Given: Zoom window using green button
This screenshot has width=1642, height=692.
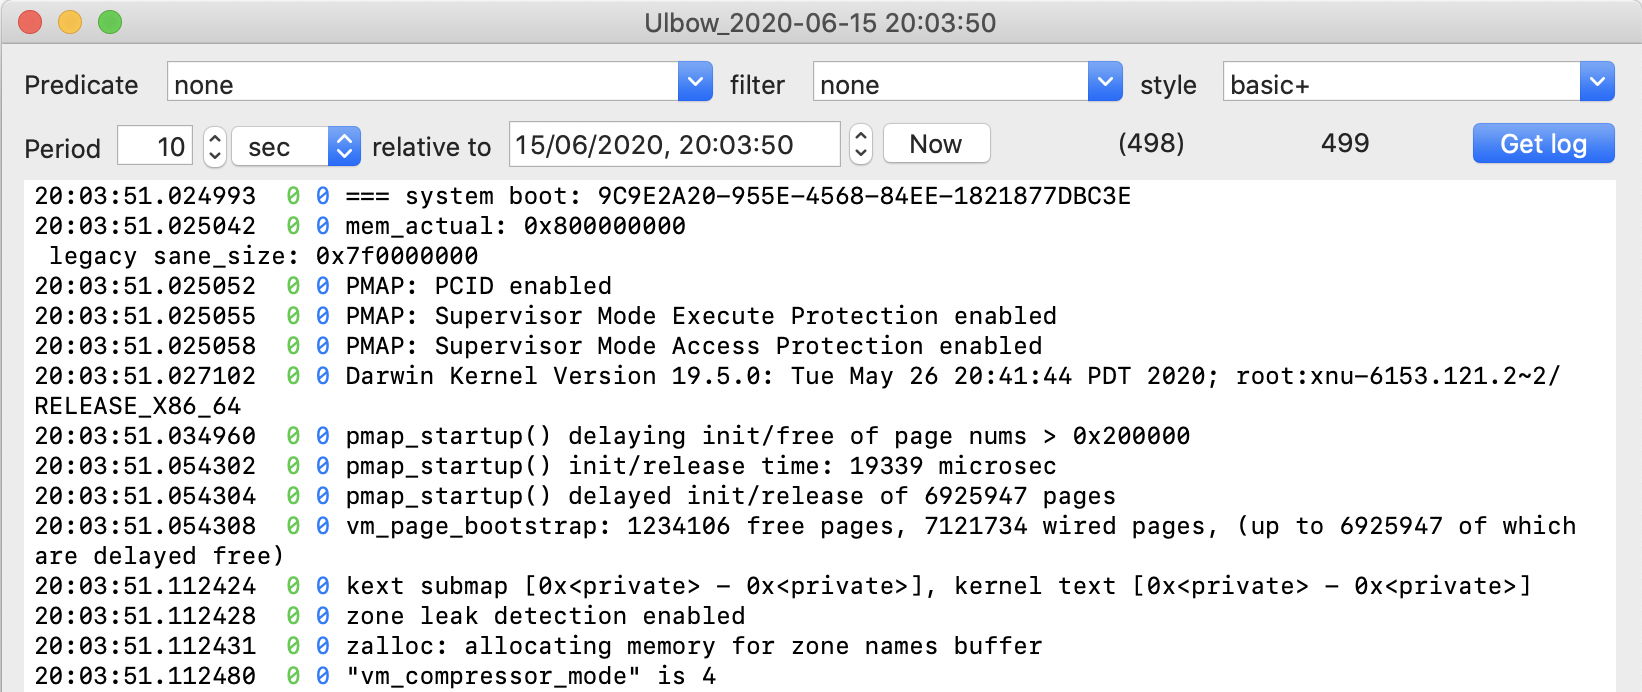Looking at the screenshot, I should tap(110, 22).
